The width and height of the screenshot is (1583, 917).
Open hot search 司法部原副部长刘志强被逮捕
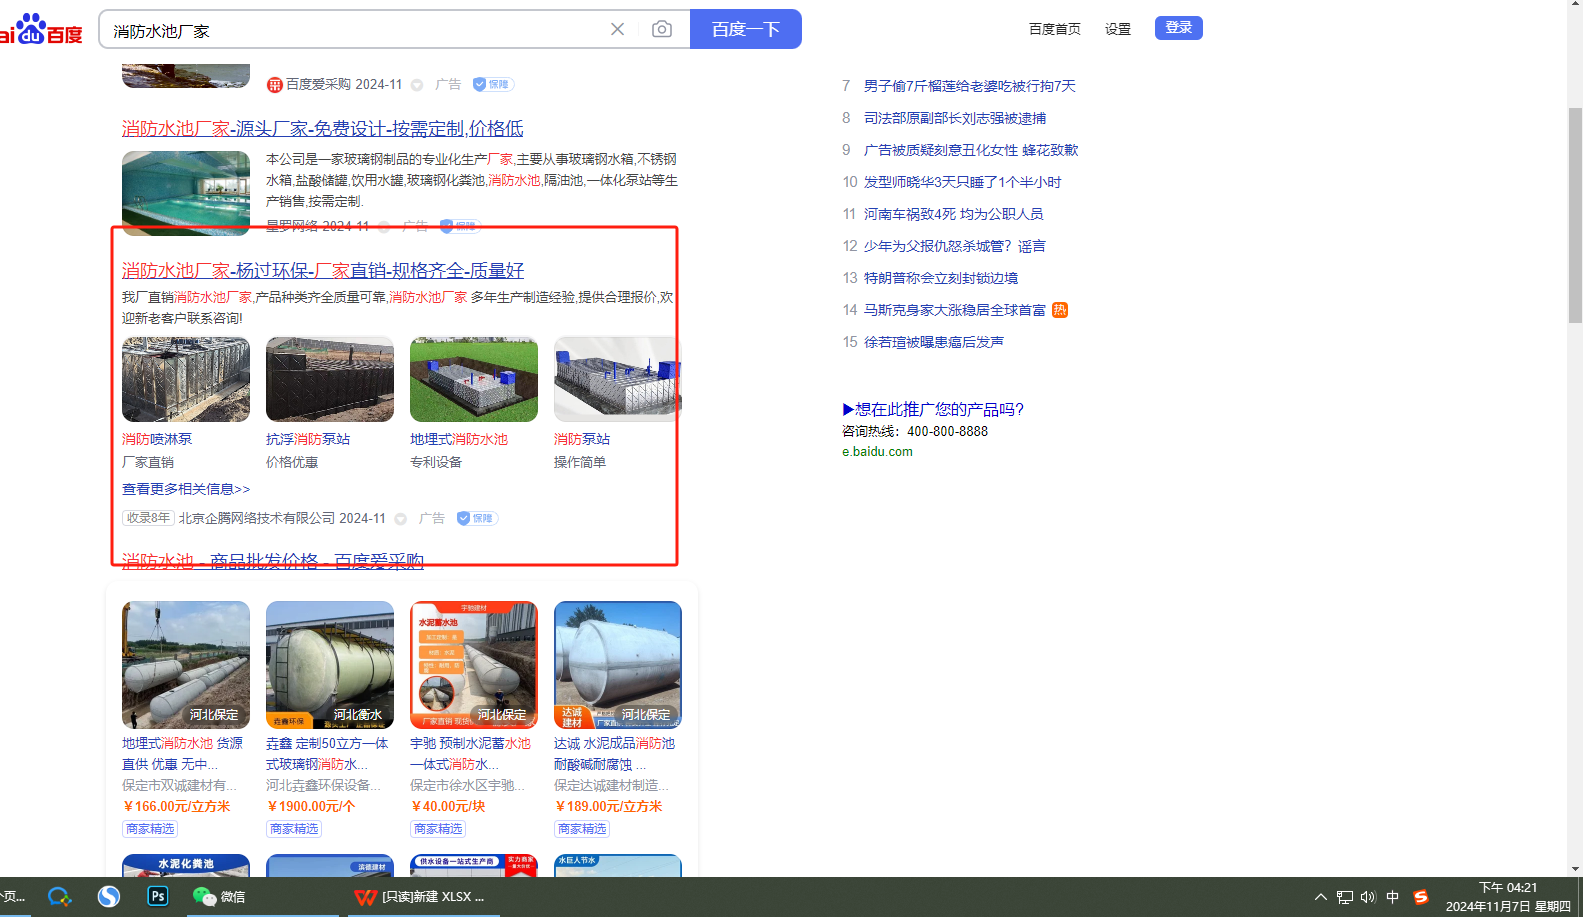point(955,118)
